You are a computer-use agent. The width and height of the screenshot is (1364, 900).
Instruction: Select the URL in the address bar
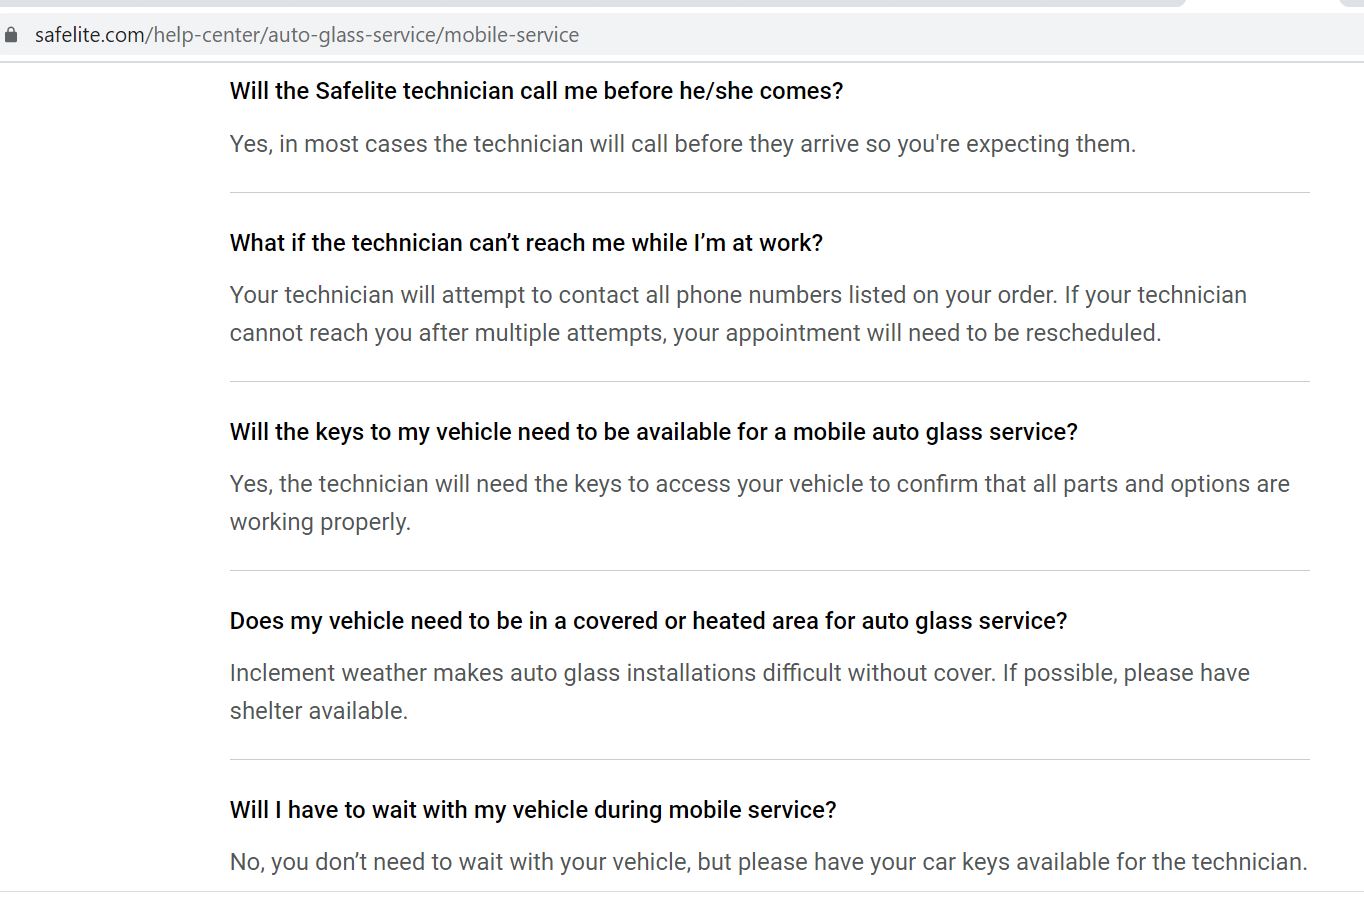pyautogui.click(x=307, y=34)
